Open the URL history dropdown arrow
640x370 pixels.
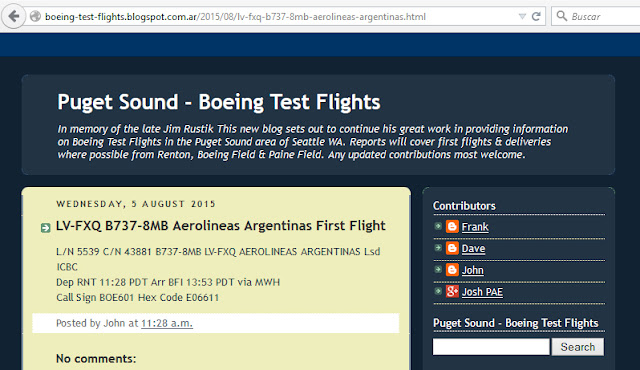point(522,16)
